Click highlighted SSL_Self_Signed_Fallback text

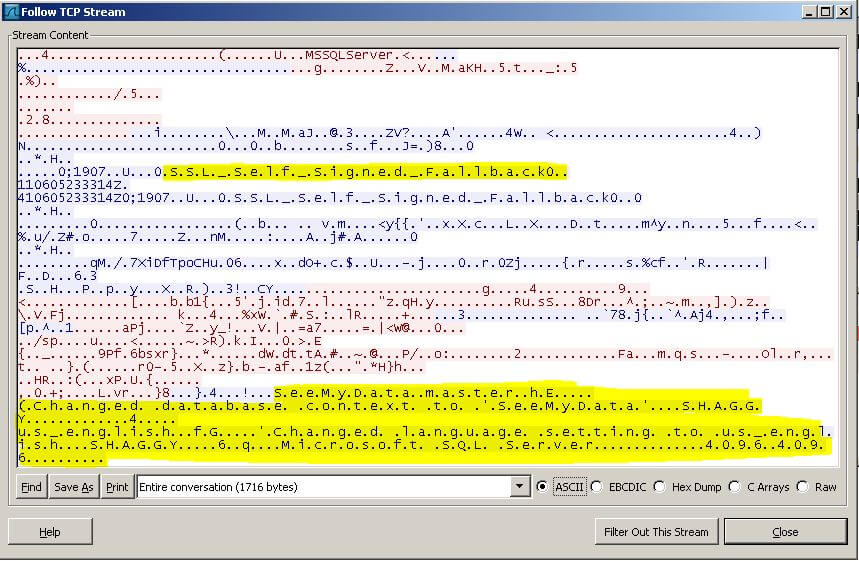pyautogui.click(x=365, y=172)
